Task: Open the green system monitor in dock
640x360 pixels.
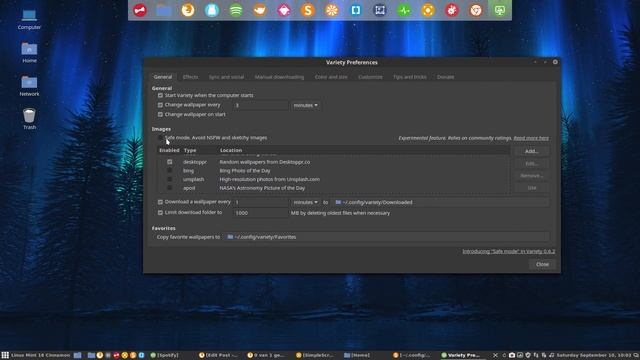Action: coord(404,10)
